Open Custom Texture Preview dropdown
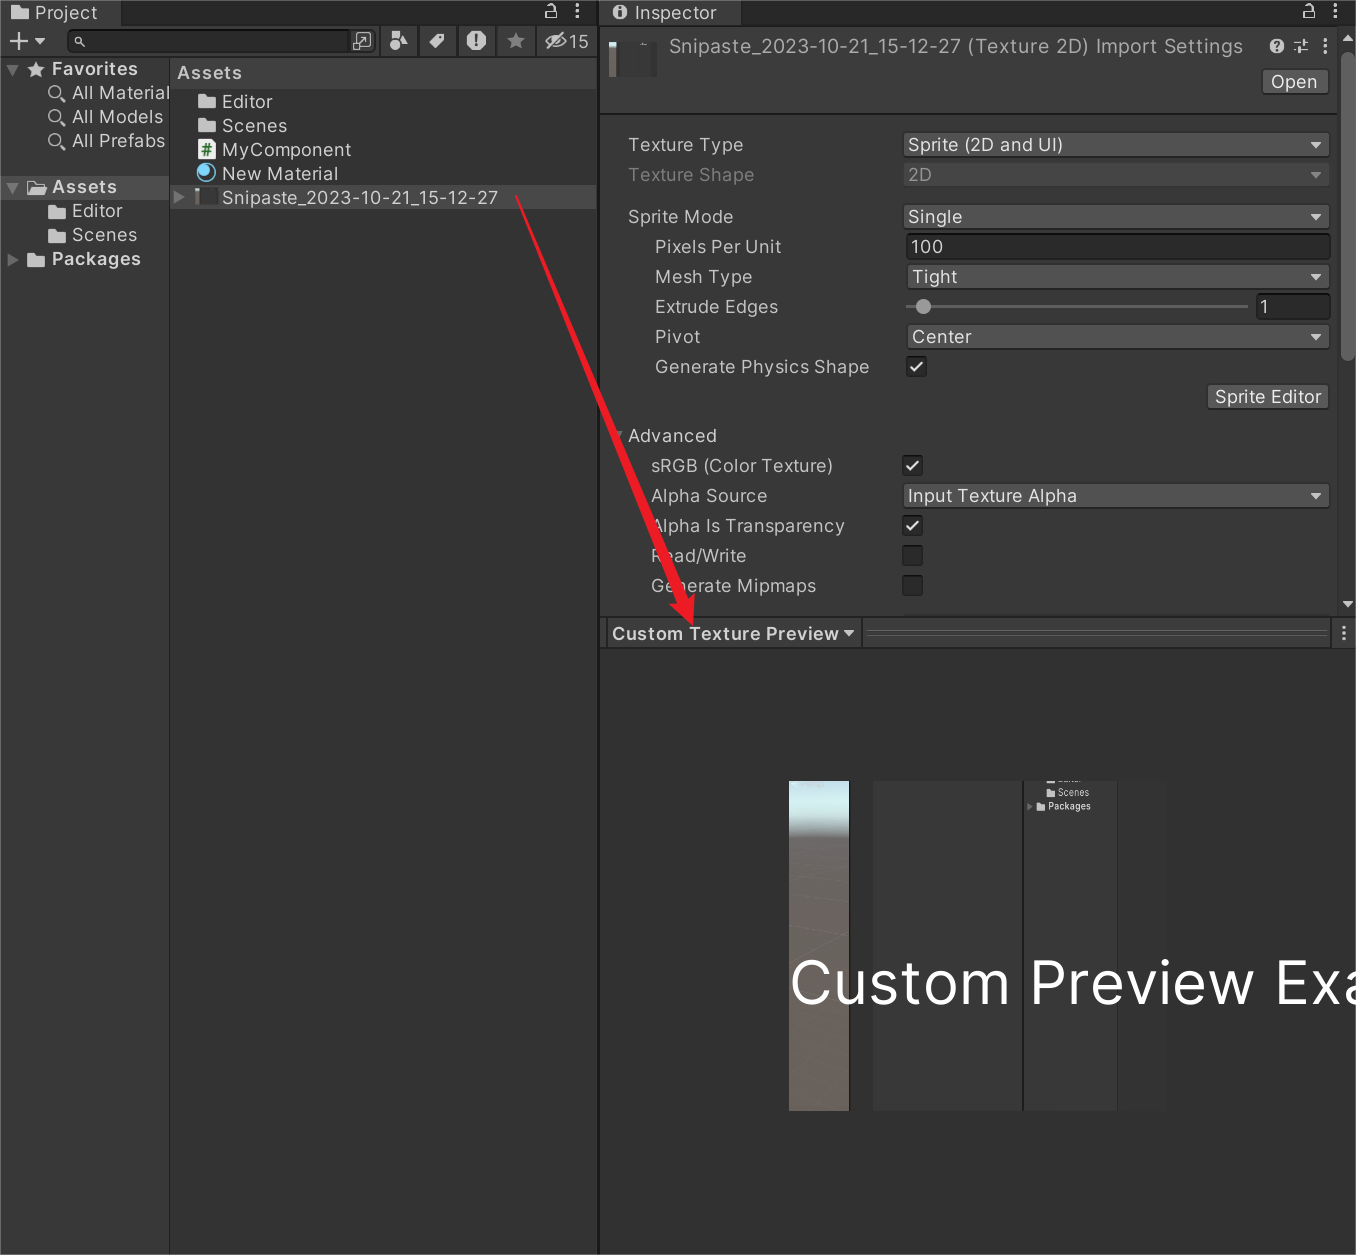 coord(733,633)
